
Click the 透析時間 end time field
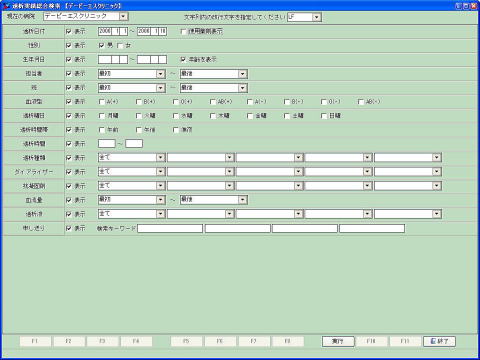pyautogui.click(x=134, y=144)
